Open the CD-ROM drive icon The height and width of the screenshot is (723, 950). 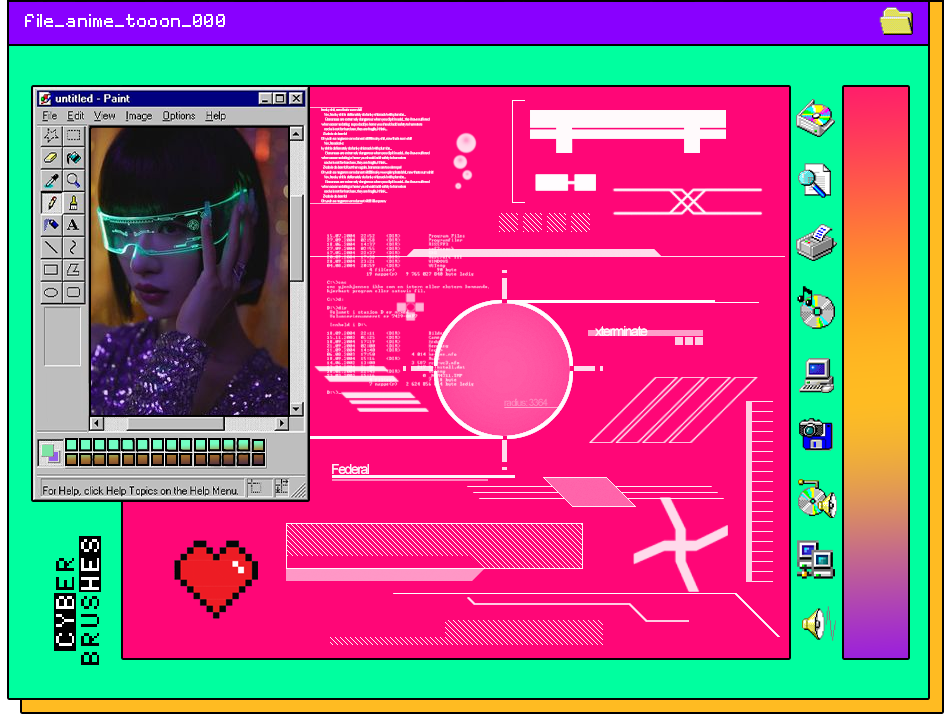815,118
